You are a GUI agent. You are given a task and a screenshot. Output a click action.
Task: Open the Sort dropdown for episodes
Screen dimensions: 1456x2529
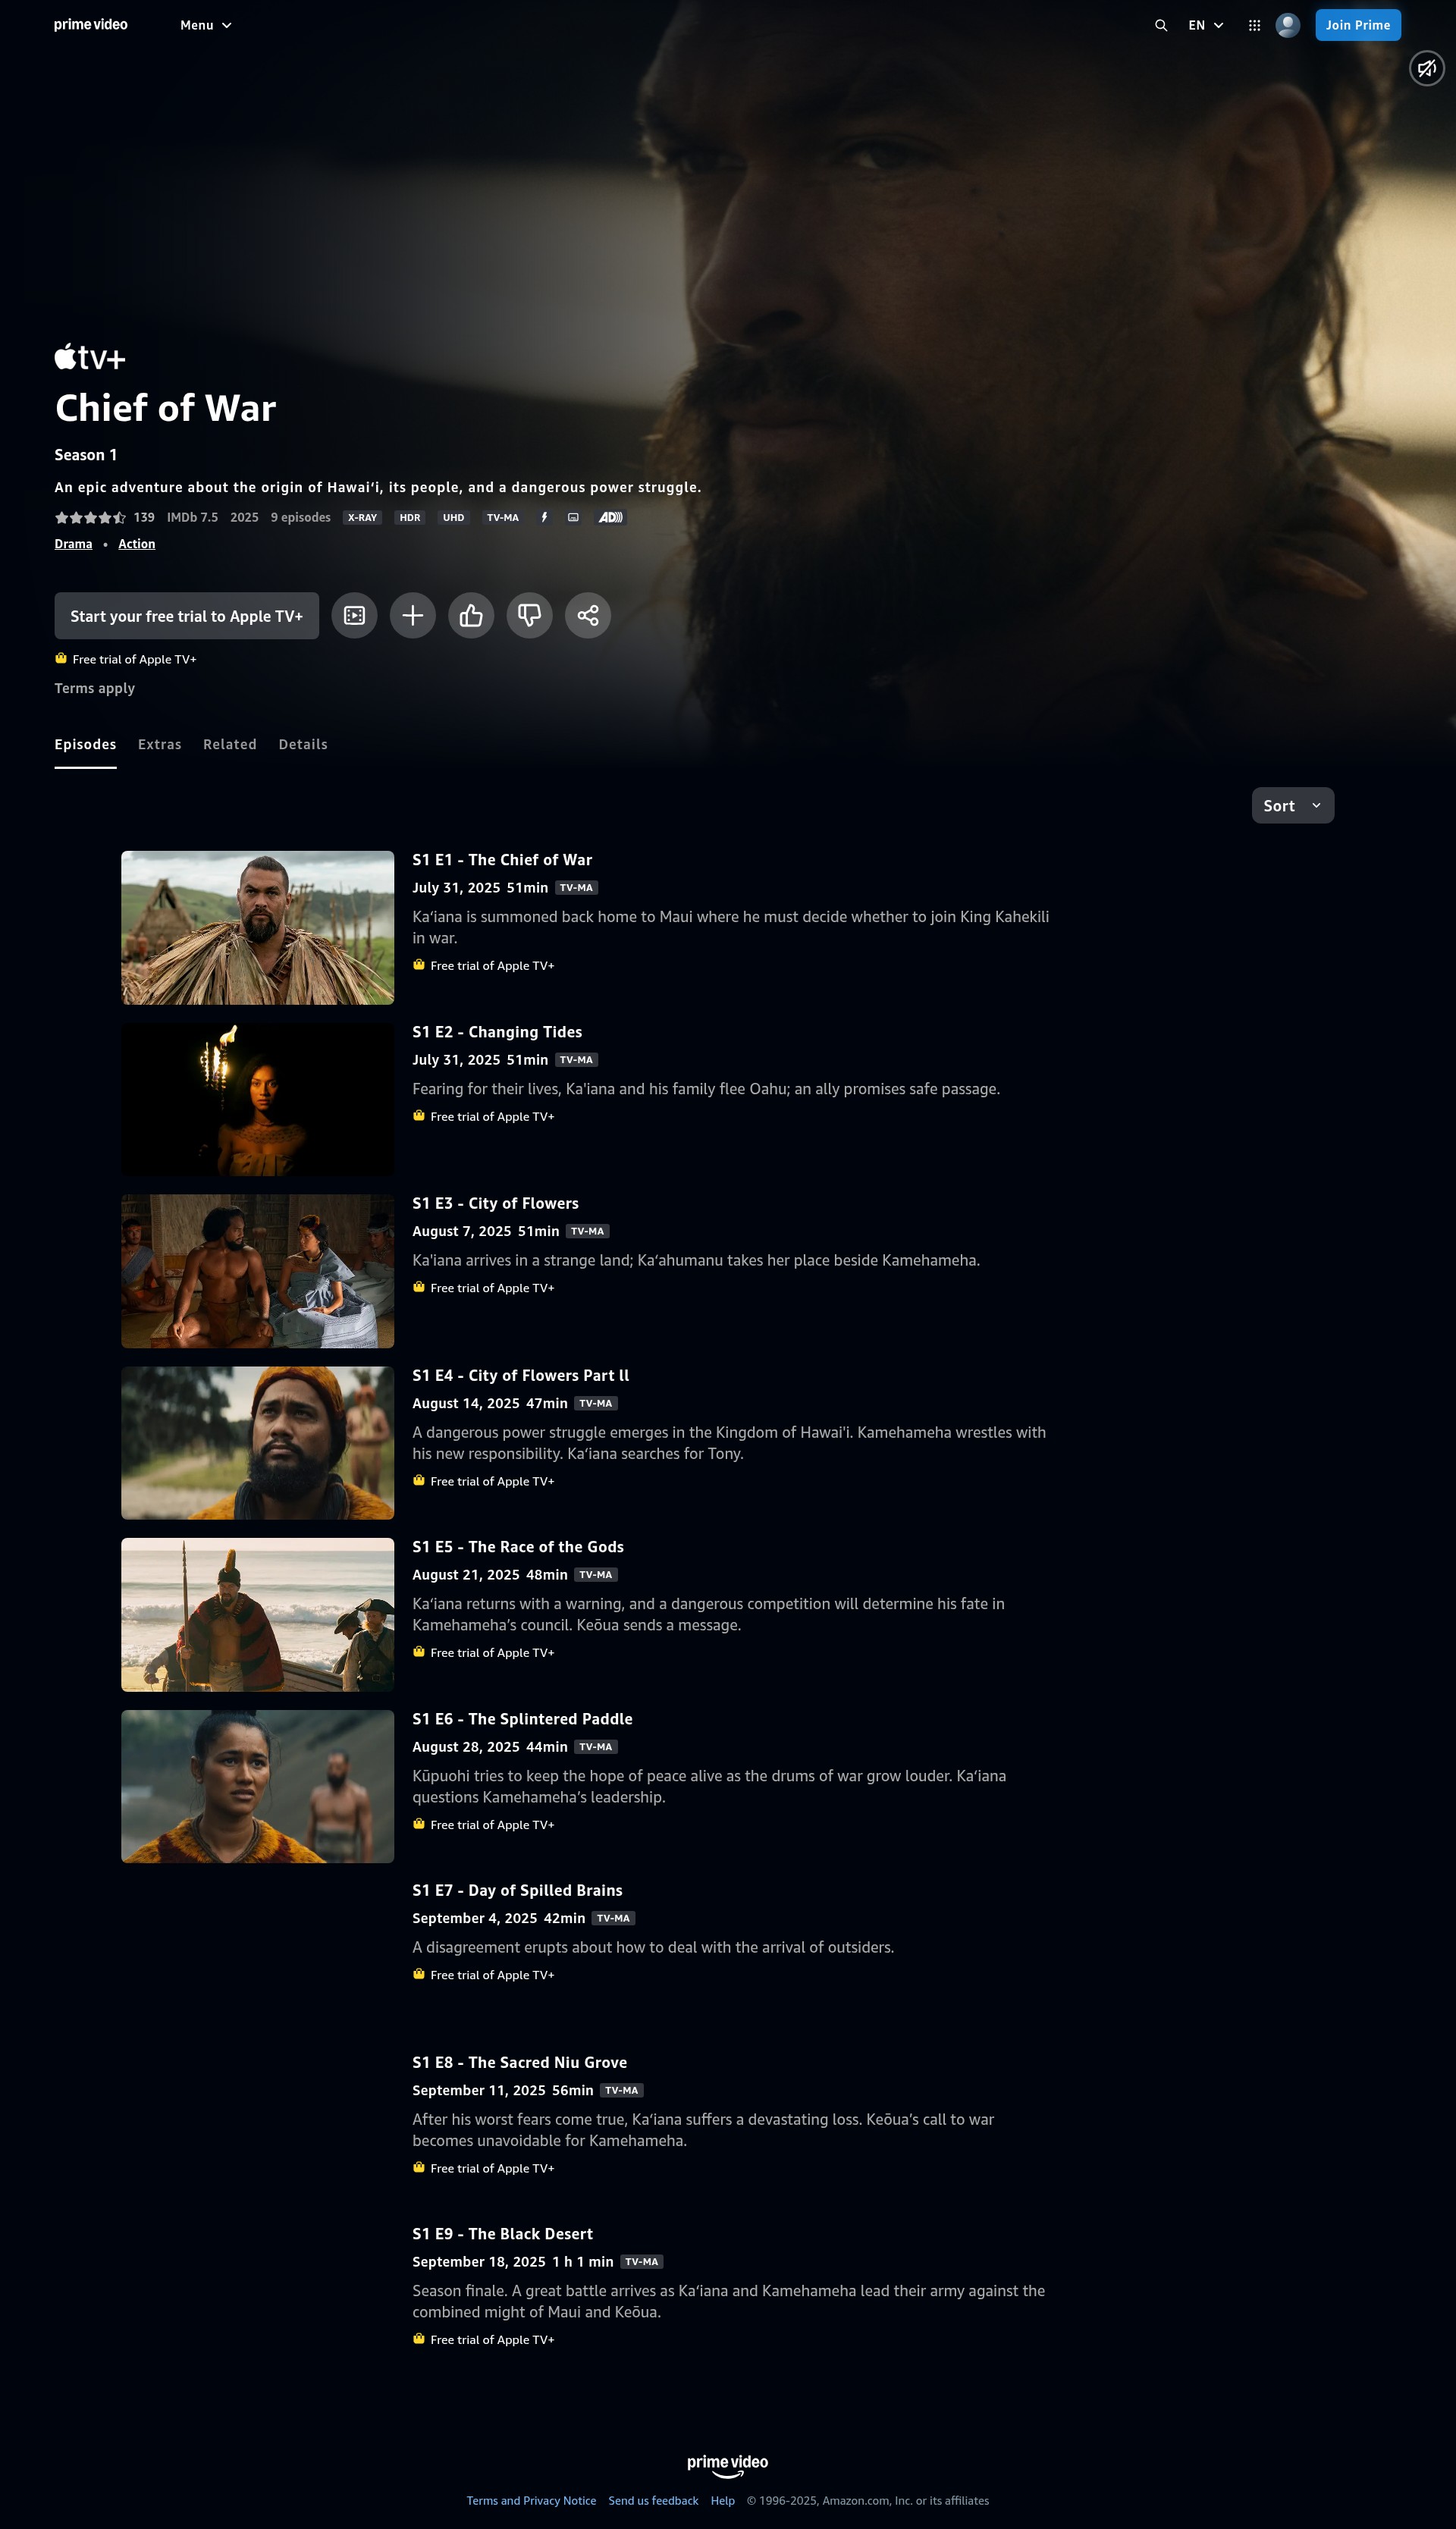click(1293, 805)
